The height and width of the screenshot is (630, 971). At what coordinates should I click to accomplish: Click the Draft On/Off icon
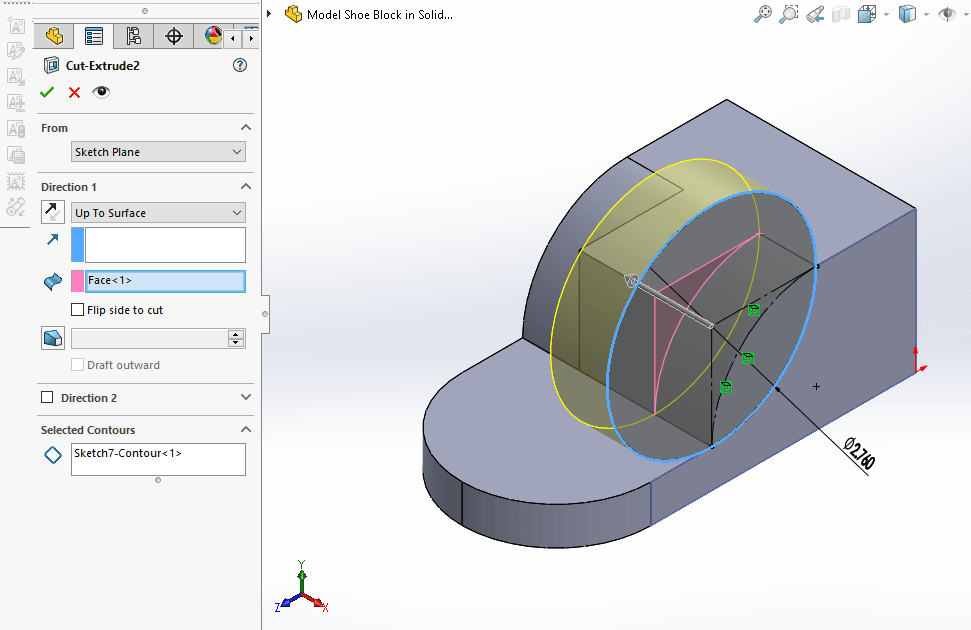click(x=52, y=338)
